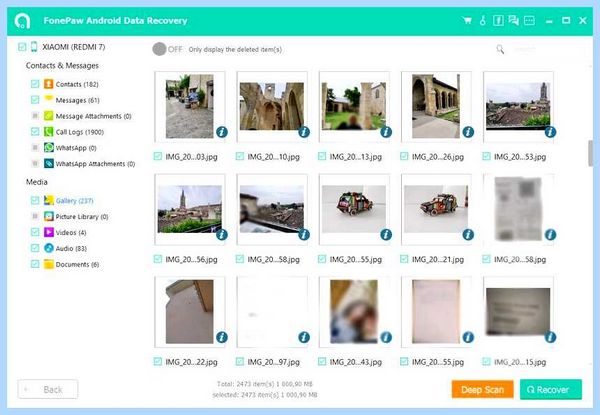The width and height of the screenshot is (600, 415).
Task: Click the IMG_20...55.jpg label in bottom row
Action: click(x=438, y=362)
